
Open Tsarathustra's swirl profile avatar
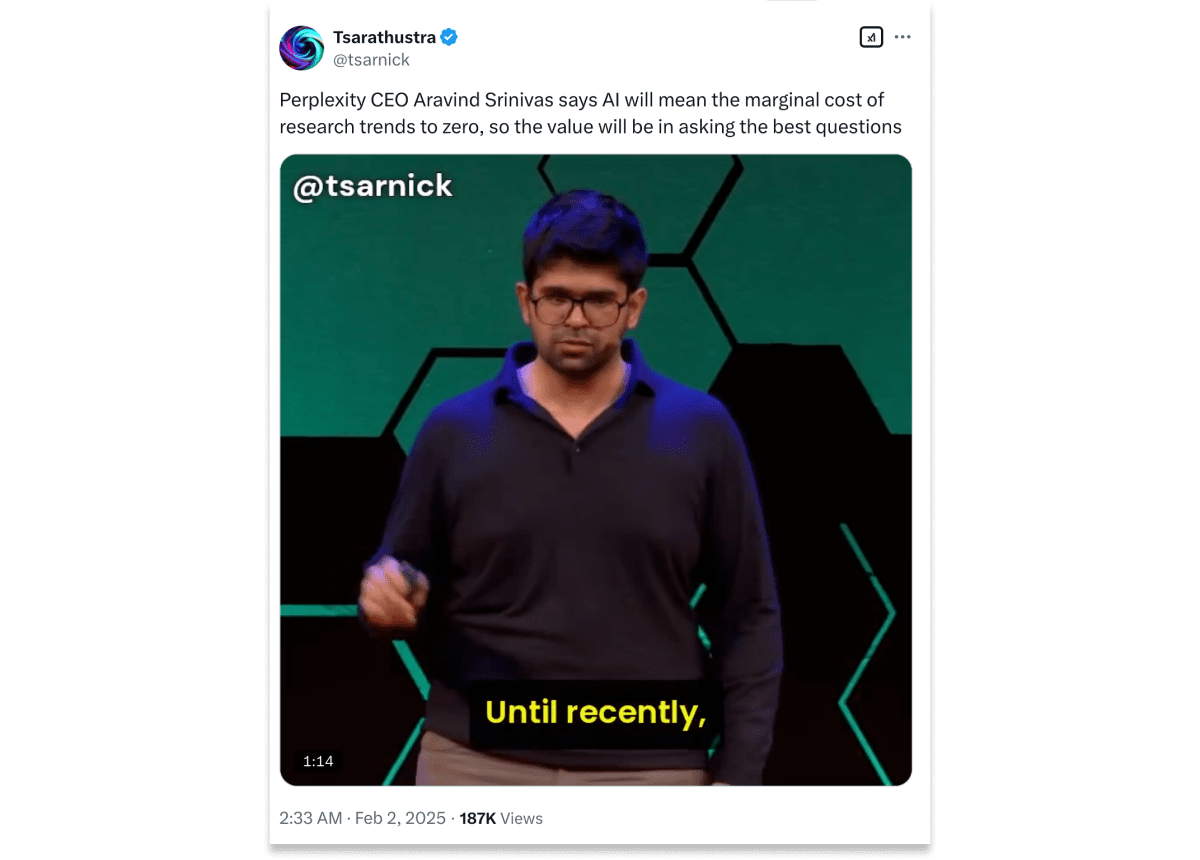click(301, 48)
